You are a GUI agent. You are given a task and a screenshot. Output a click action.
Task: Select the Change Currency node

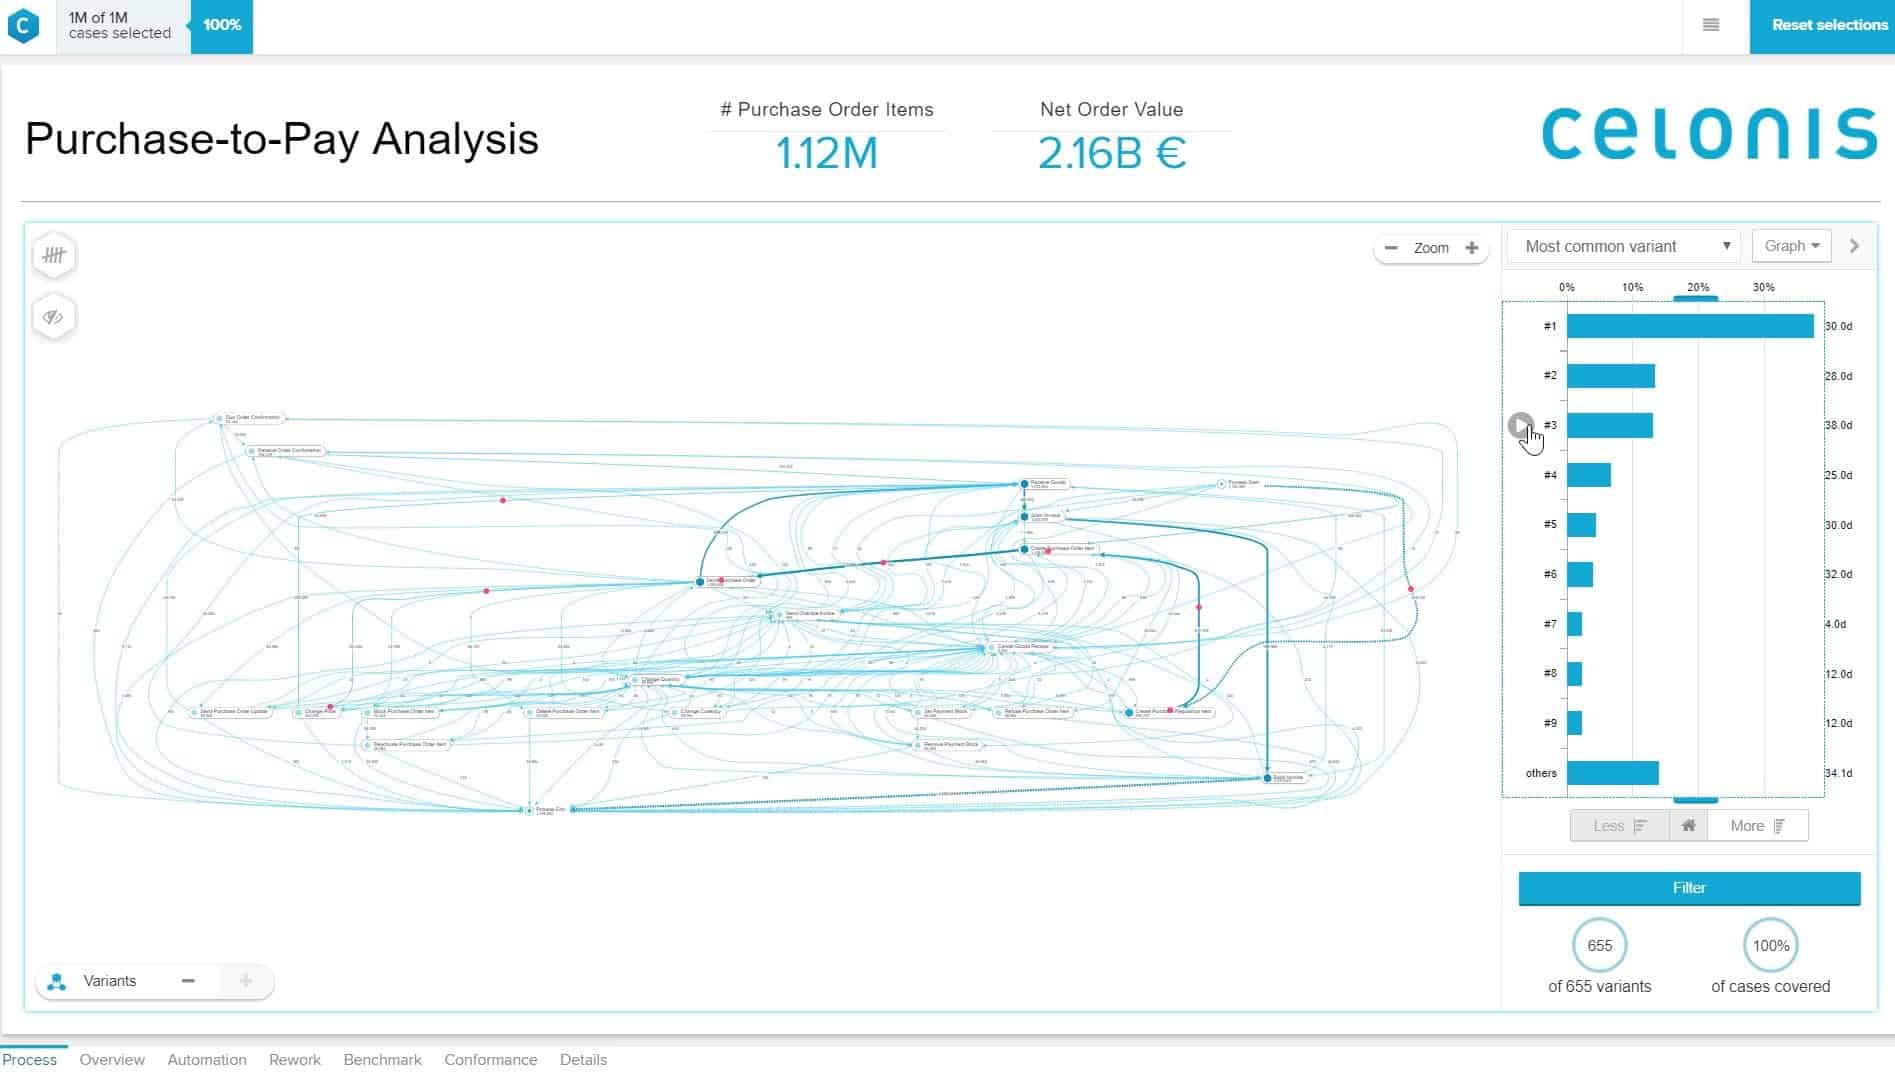coord(697,712)
